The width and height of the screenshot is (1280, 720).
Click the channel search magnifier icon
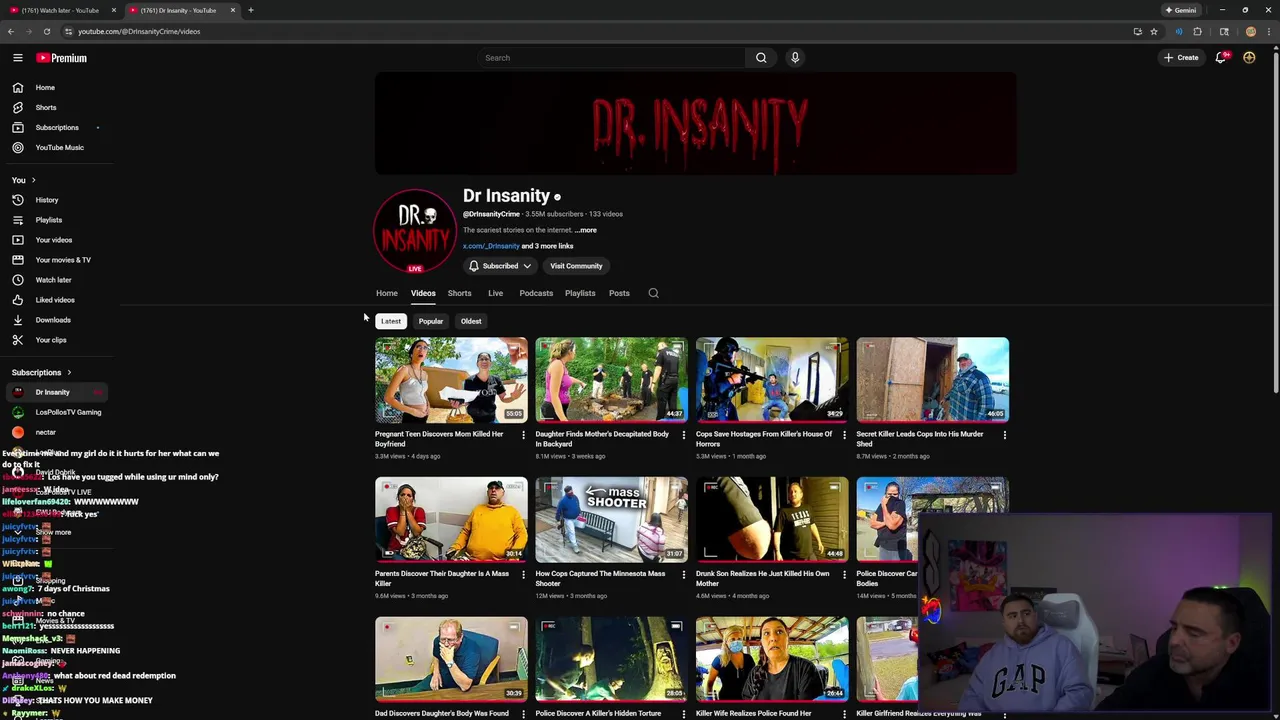tap(653, 293)
